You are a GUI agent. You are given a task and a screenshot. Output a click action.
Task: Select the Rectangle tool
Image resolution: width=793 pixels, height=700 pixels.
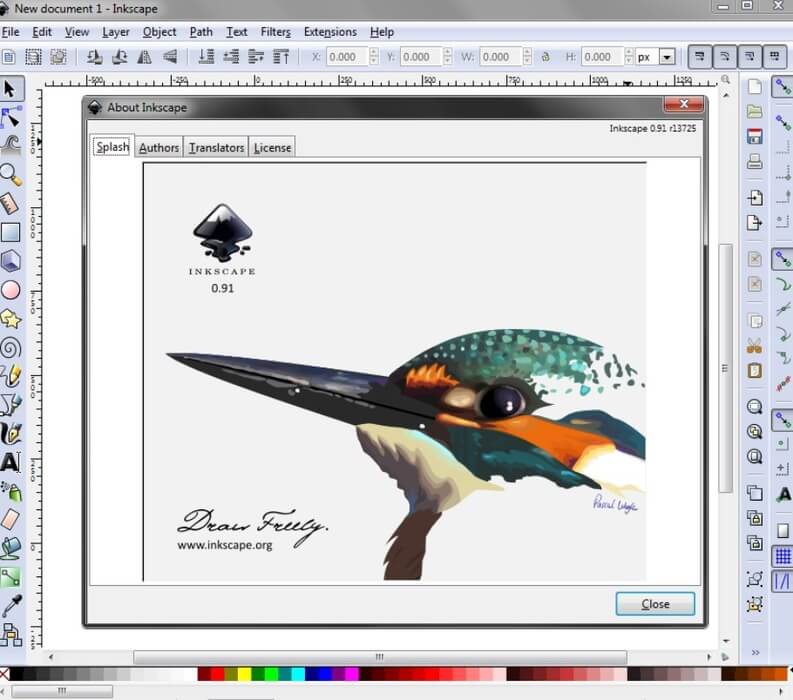click(x=10, y=232)
